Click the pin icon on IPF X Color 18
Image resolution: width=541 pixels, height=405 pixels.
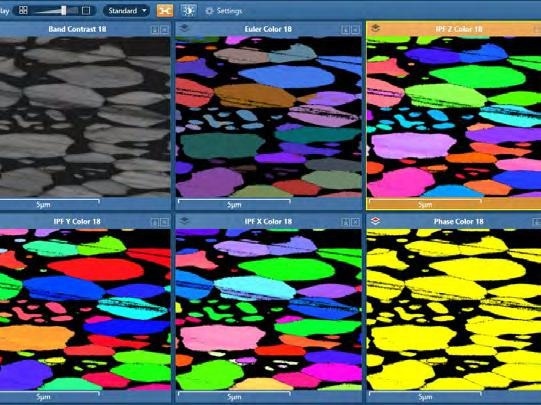[x=345, y=223]
